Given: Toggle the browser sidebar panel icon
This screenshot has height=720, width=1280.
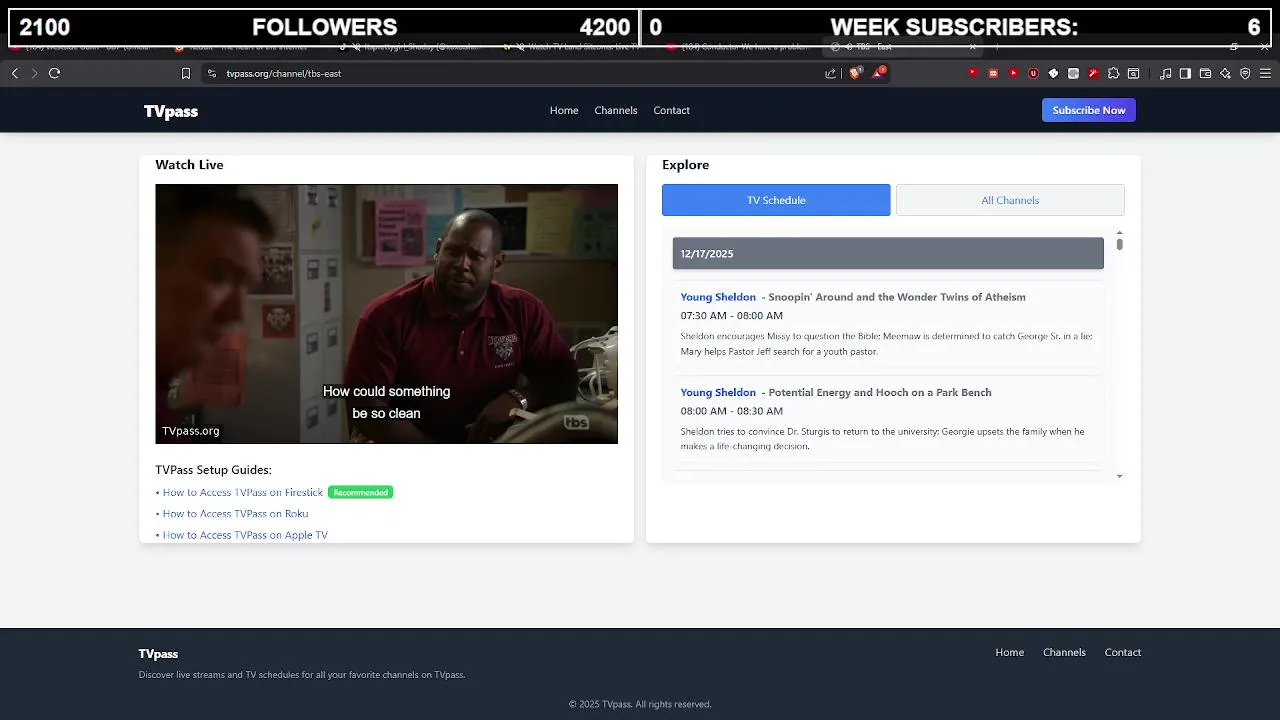Looking at the screenshot, I should pos(1185,73).
